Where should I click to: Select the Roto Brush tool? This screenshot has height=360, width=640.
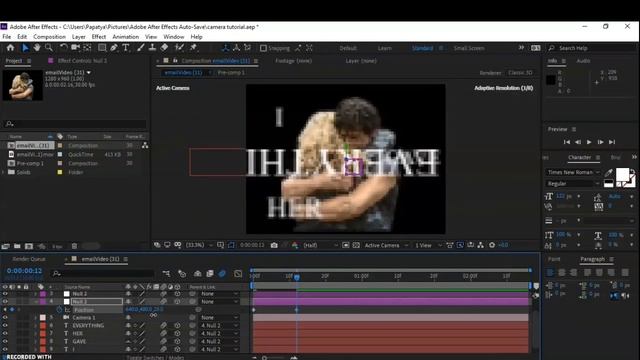[179, 48]
